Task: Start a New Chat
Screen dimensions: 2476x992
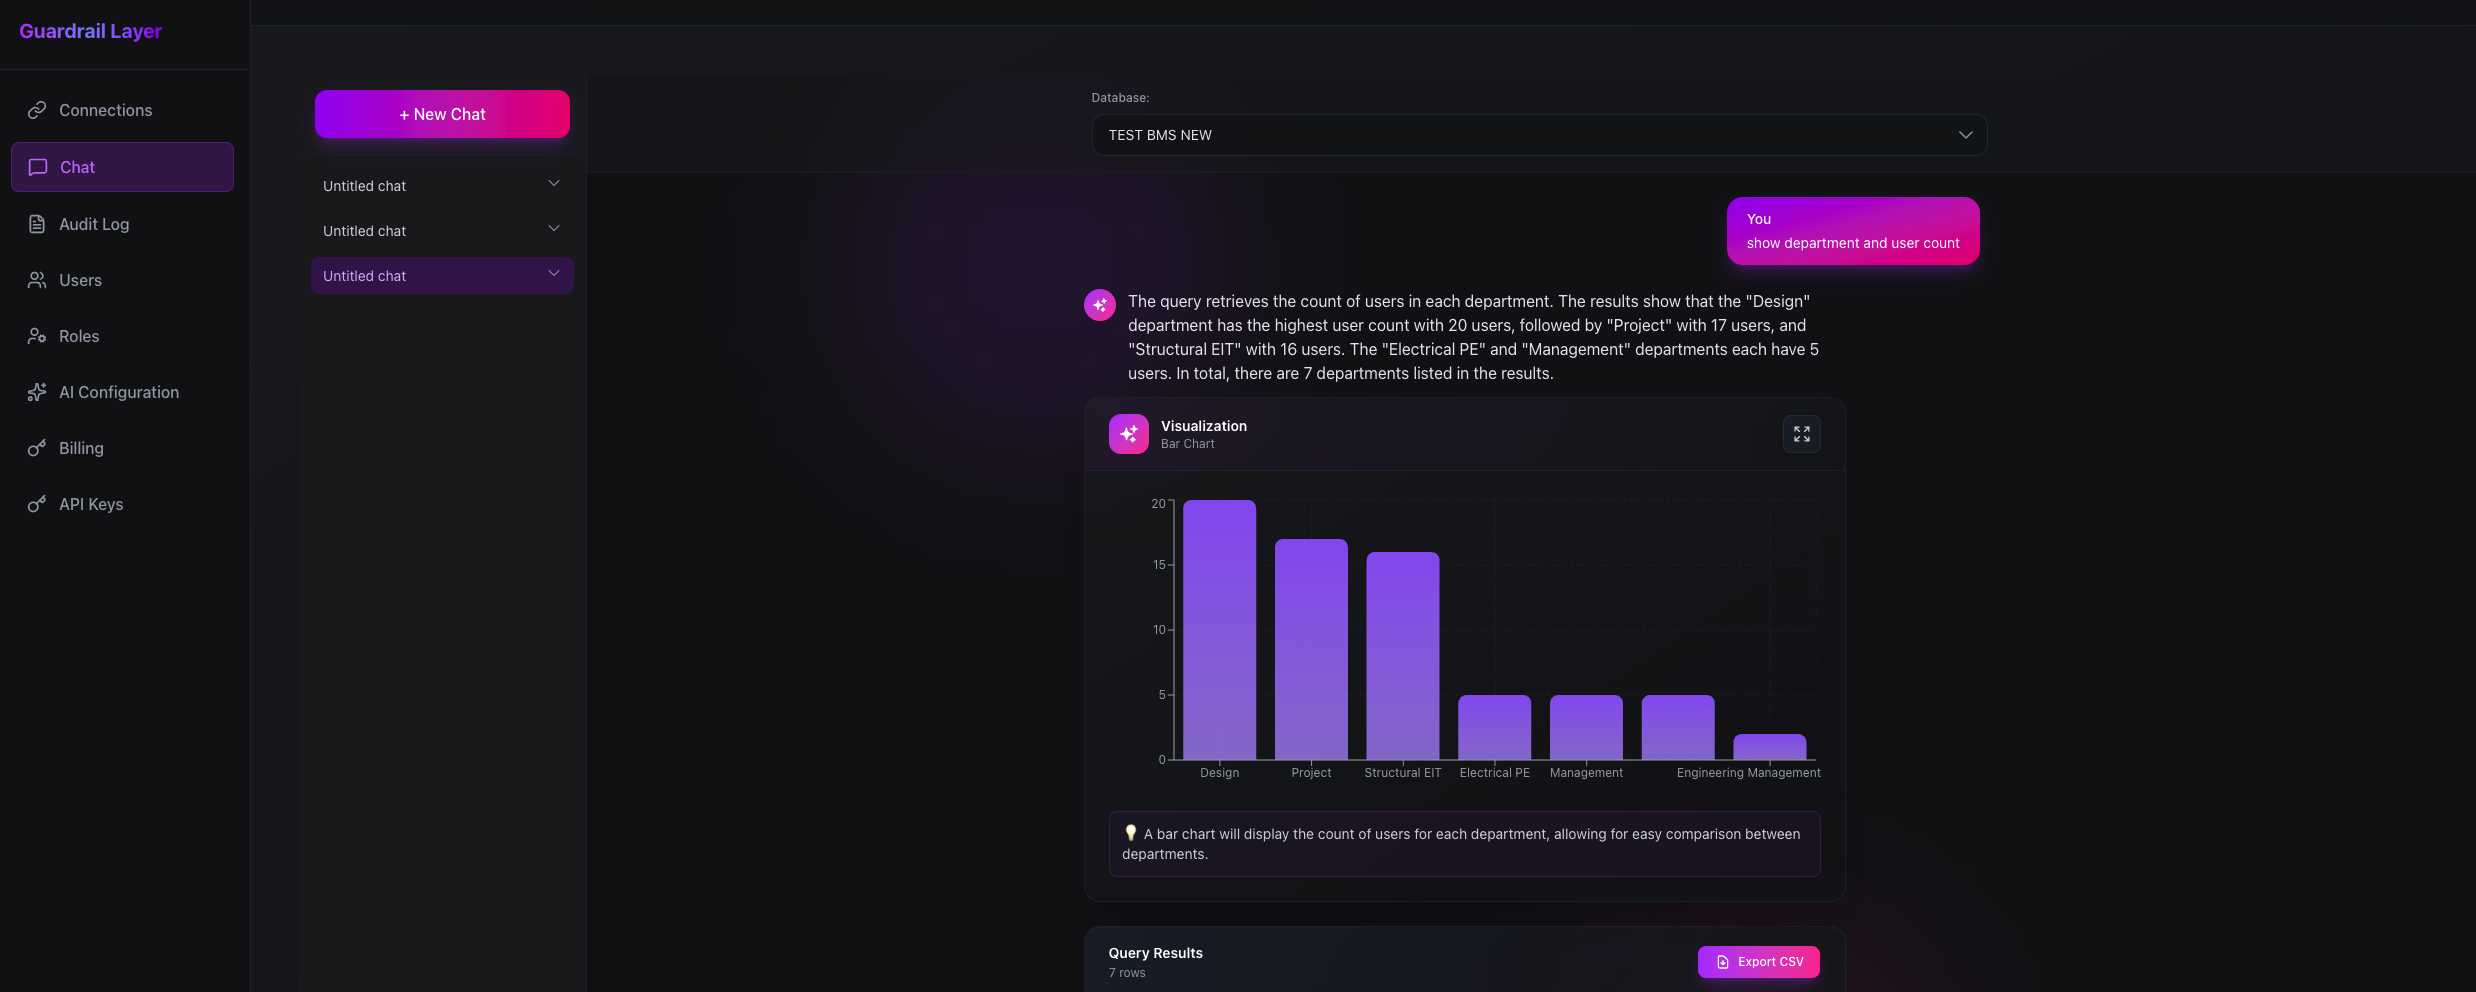Action: [442, 114]
